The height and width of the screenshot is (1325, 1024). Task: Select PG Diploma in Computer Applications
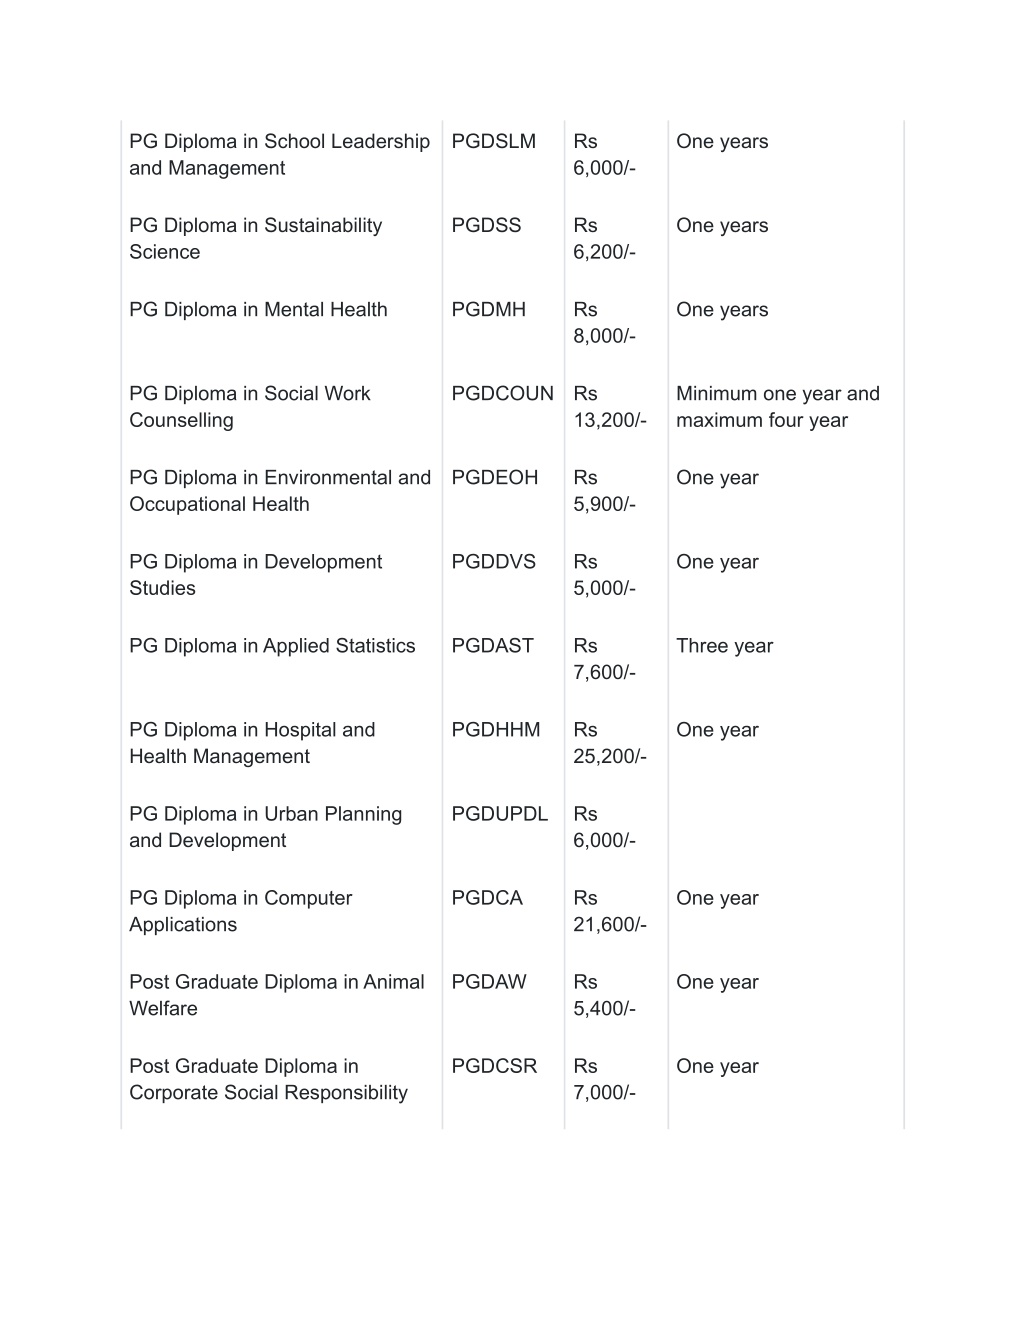tap(240, 911)
